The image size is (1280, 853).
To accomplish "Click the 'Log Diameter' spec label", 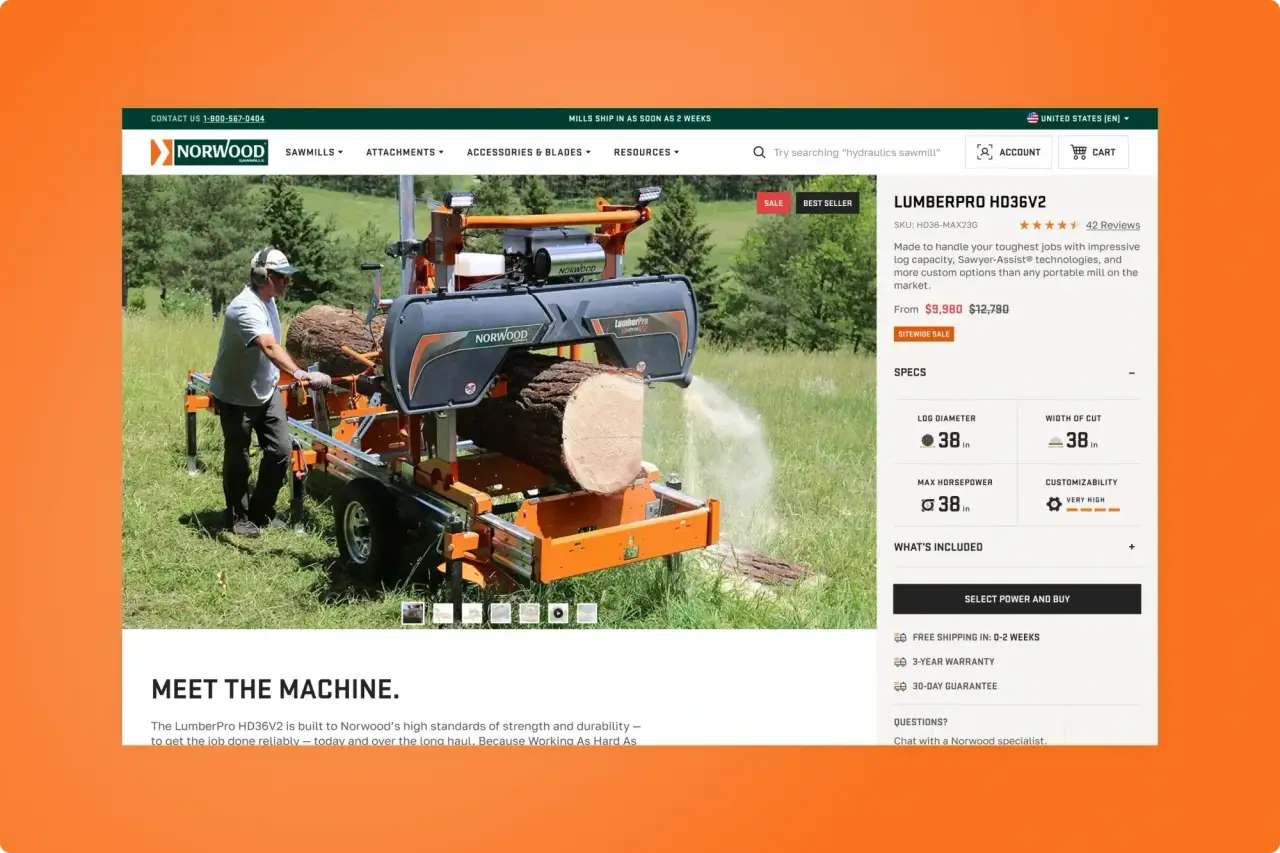I will click(947, 418).
